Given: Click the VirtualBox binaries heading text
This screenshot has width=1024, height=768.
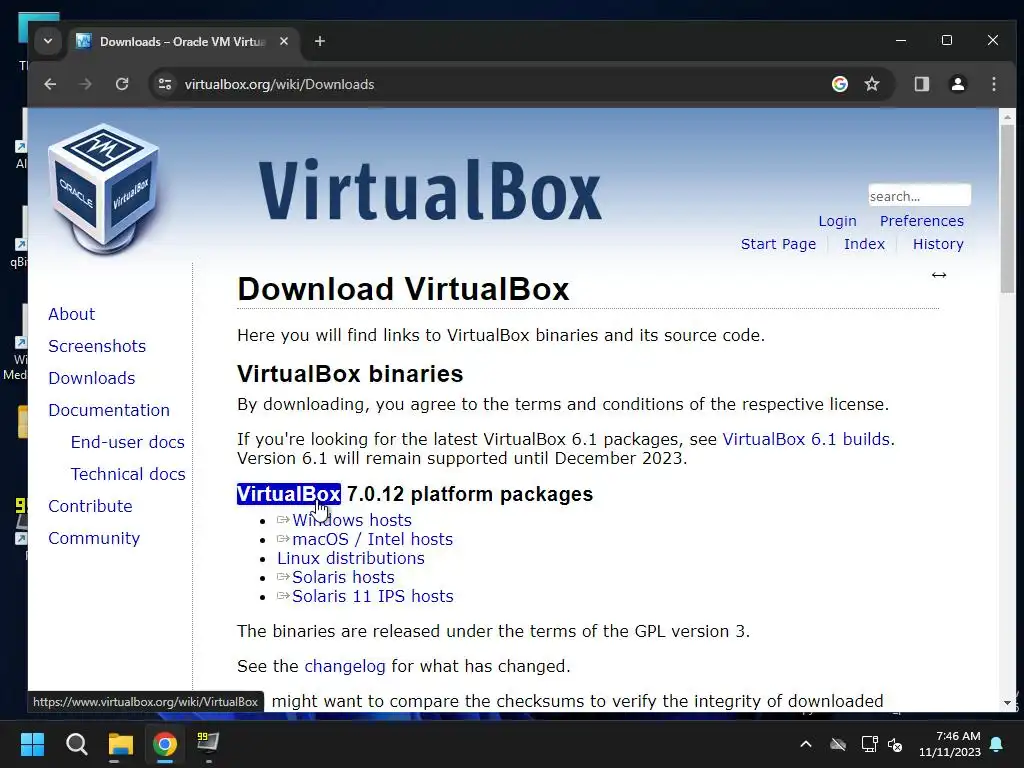Looking at the screenshot, I should [350, 374].
